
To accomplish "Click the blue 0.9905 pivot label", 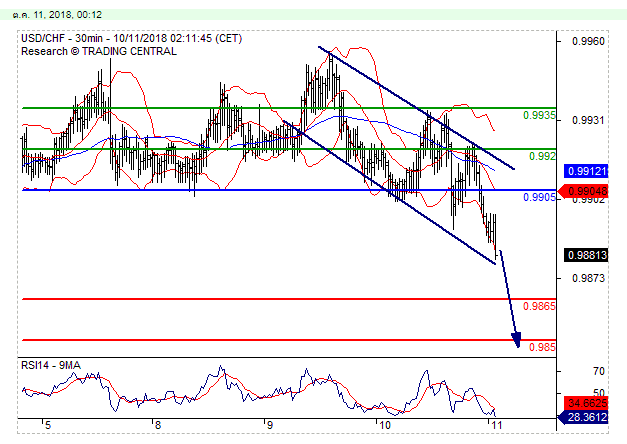I will [539, 197].
